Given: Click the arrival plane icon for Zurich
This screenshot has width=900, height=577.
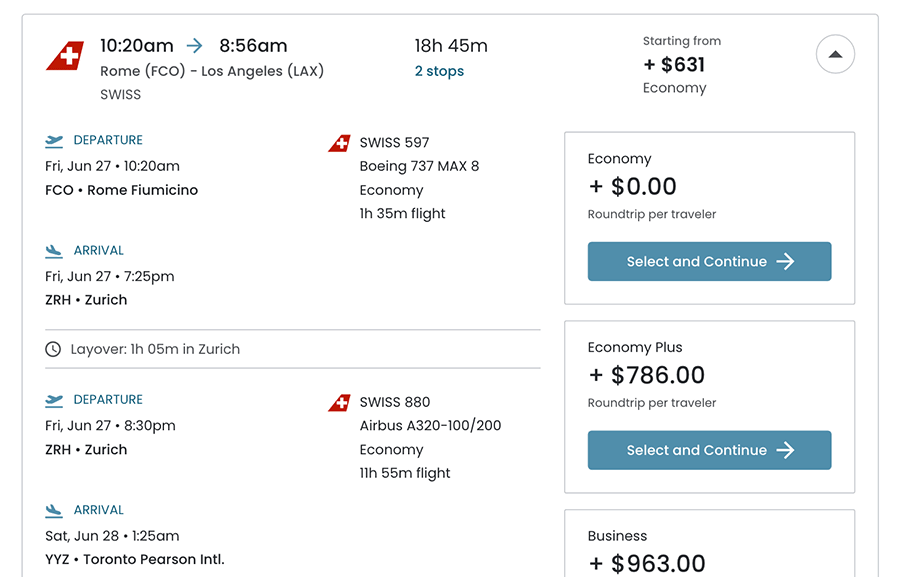Looking at the screenshot, I should (x=54, y=251).
